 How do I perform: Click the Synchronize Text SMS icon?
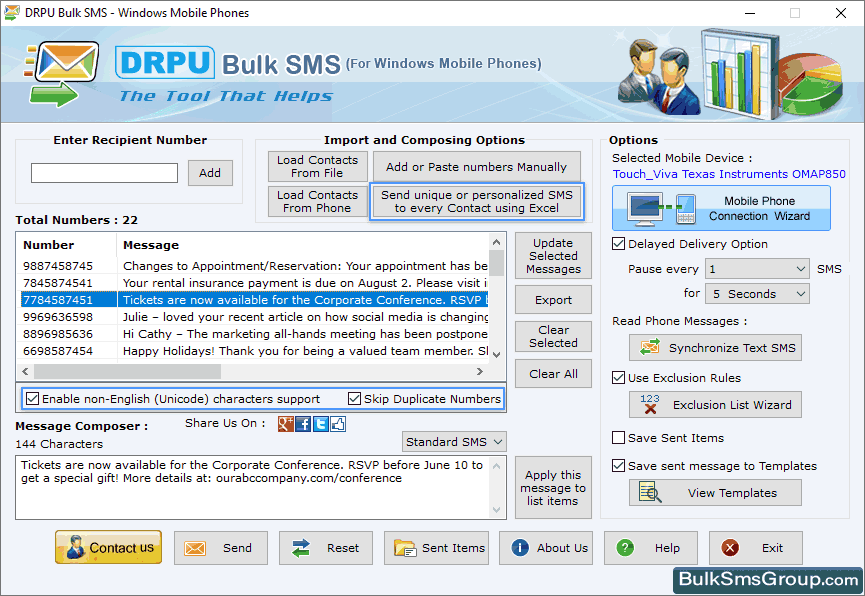click(650, 348)
